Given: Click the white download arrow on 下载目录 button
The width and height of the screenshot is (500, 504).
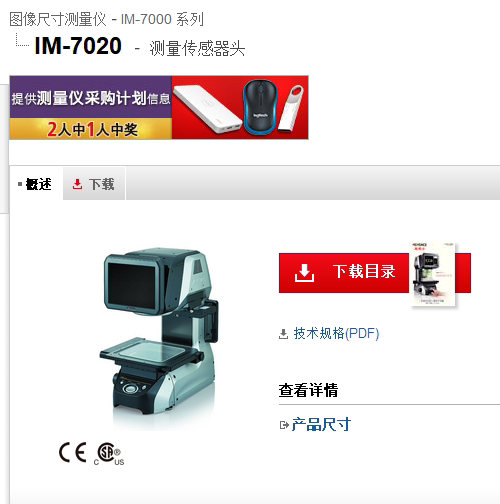Looking at the screenshot, I should (x=304, y=273).
